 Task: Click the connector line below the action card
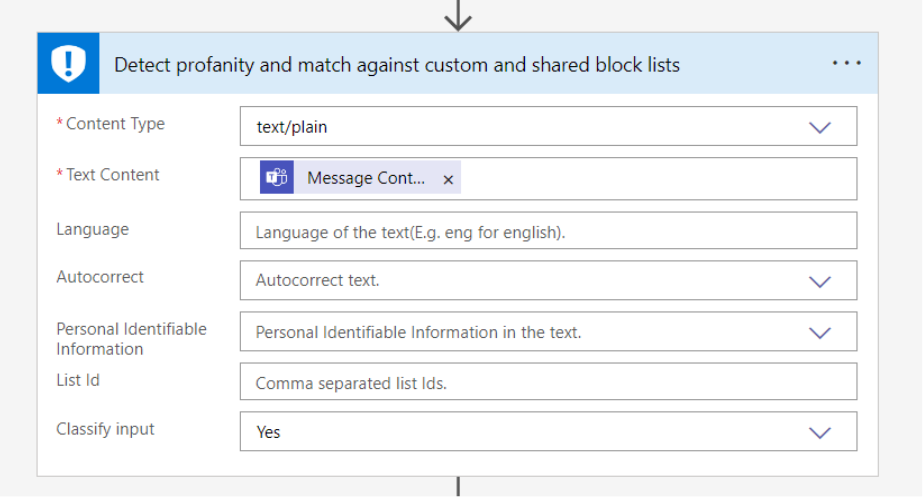458,487
